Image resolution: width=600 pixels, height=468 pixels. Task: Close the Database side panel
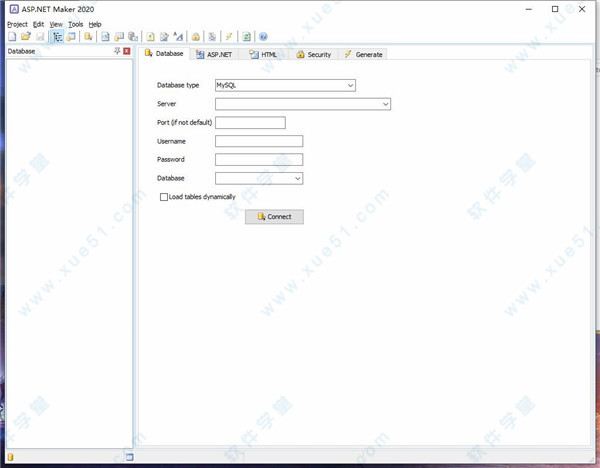(x=127, y=51)
